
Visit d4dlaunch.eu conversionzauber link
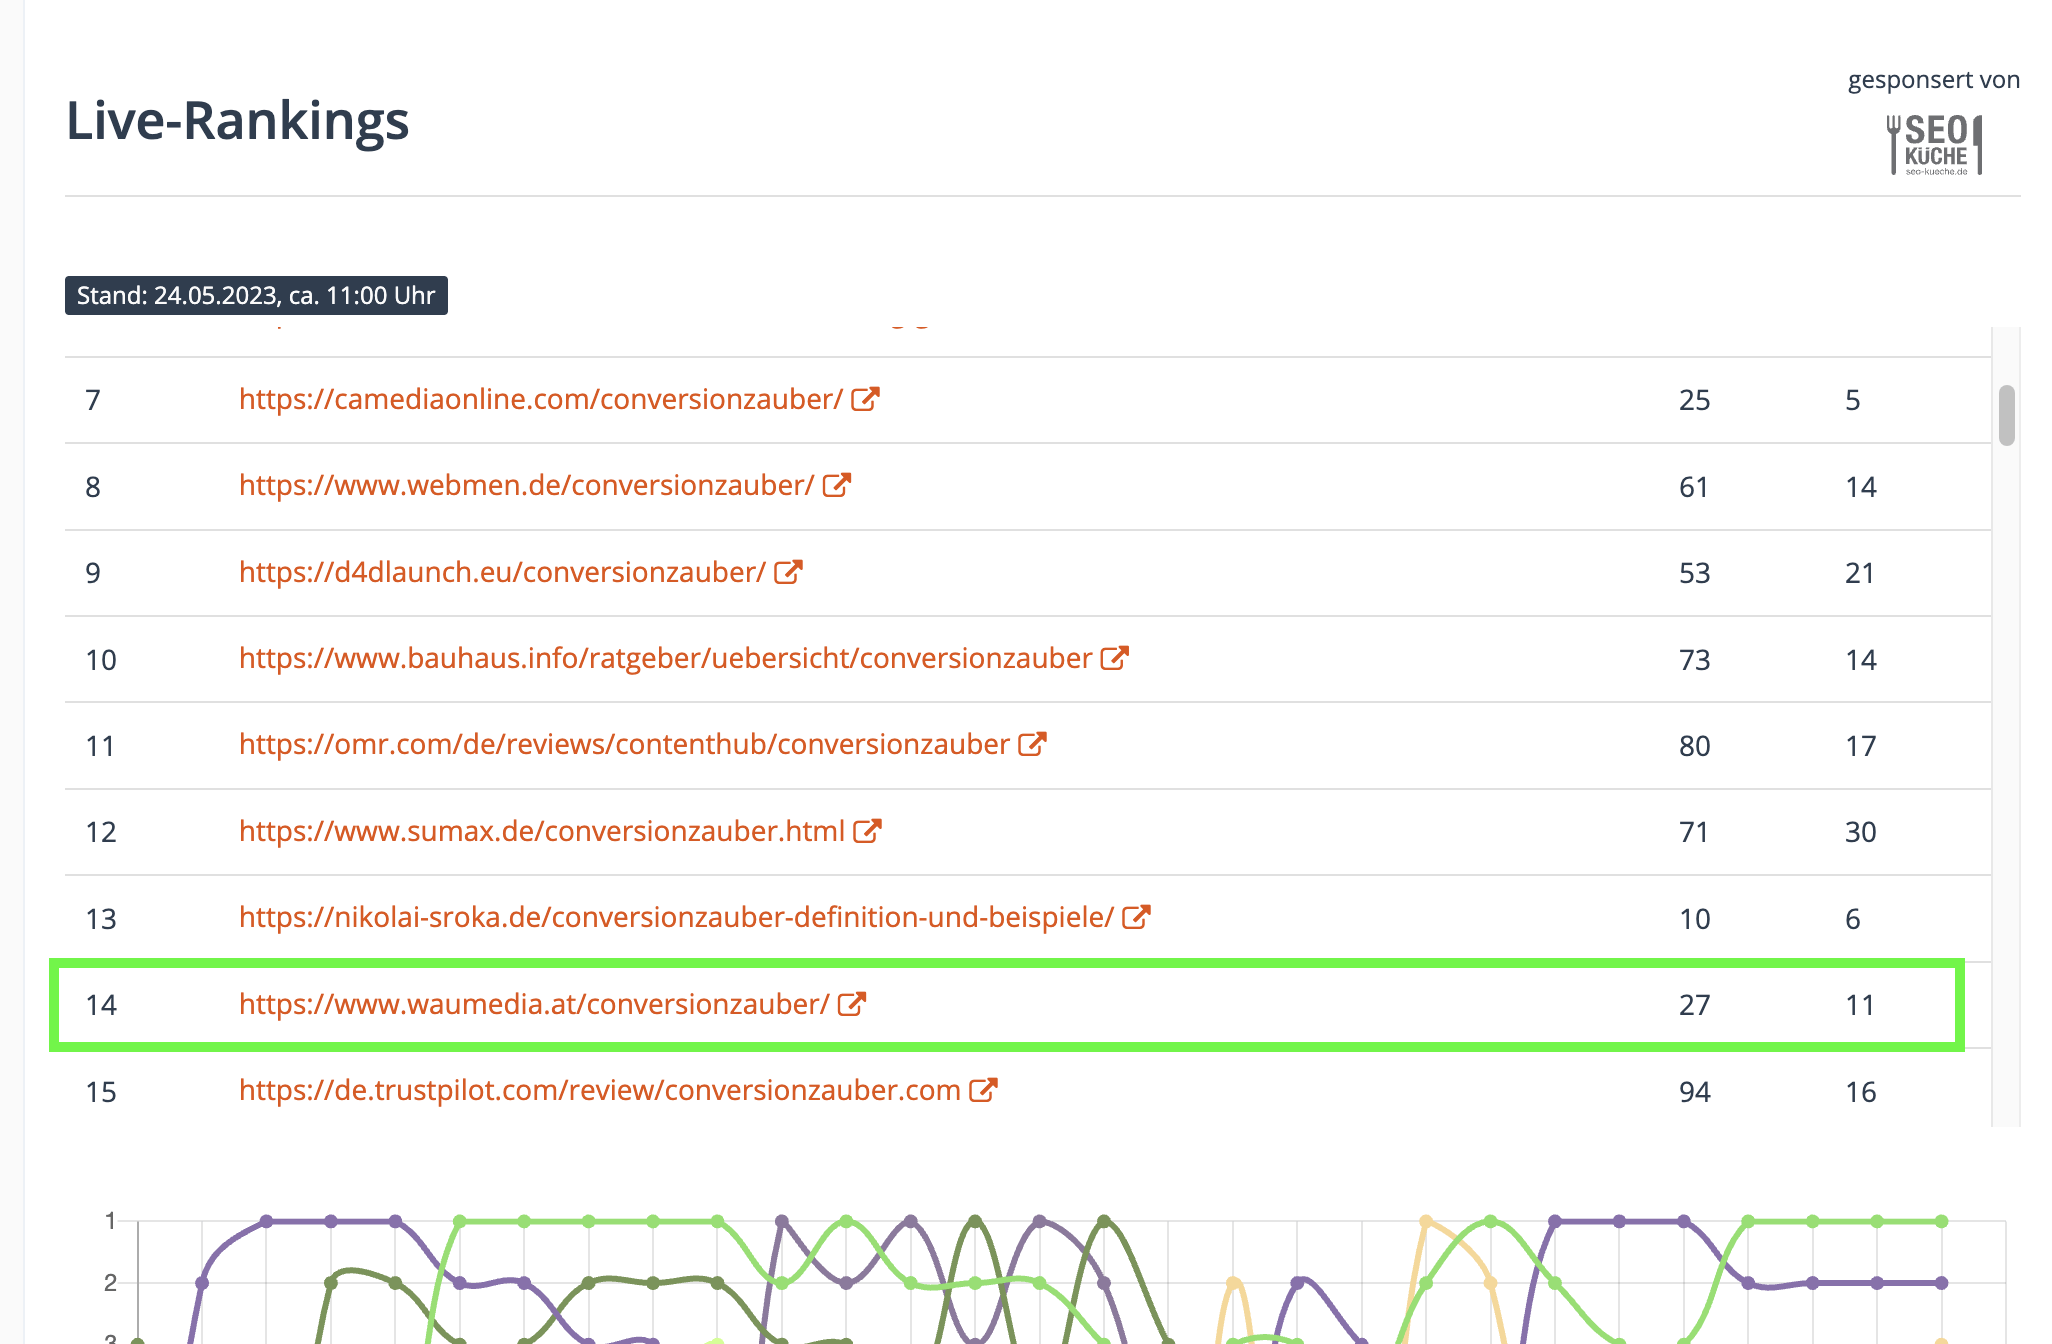pyautogui.click(x=503, y=572)
